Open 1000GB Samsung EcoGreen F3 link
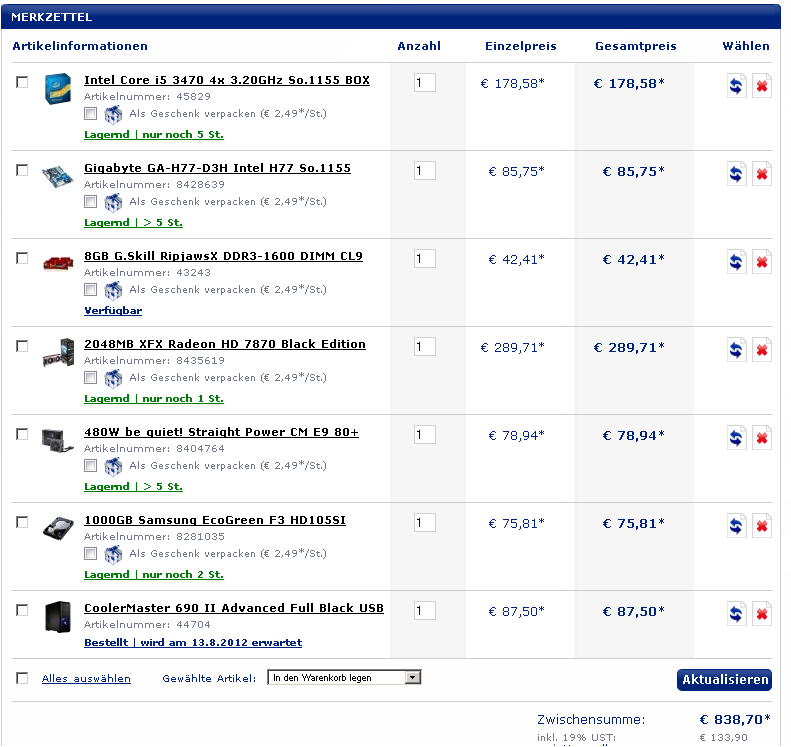The height and width of the screenshot is (747, 791). 215,520
